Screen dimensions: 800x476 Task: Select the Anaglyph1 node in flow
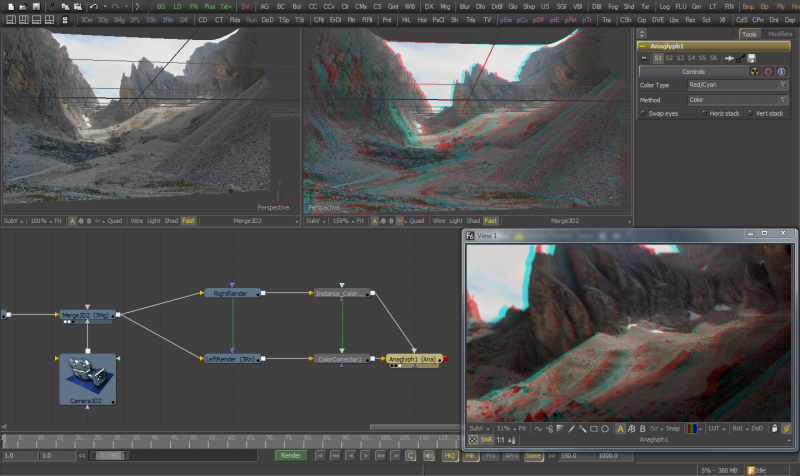(414, 359)
